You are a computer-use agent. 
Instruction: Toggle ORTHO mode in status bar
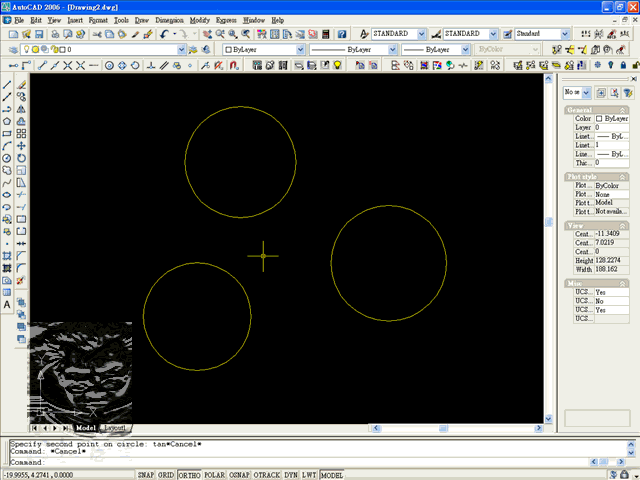click(189, 475)
